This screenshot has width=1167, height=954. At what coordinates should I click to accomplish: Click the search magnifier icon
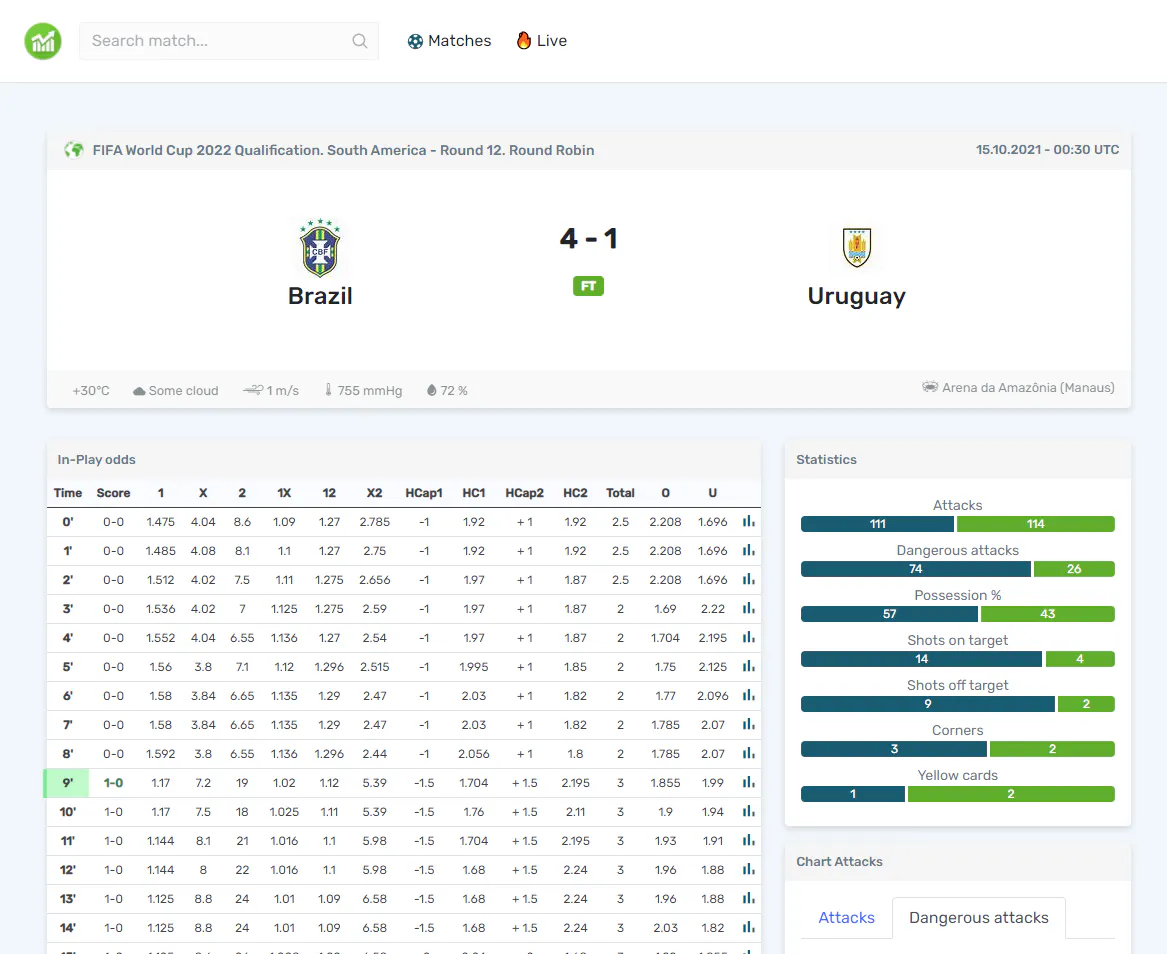coord(359,41)
